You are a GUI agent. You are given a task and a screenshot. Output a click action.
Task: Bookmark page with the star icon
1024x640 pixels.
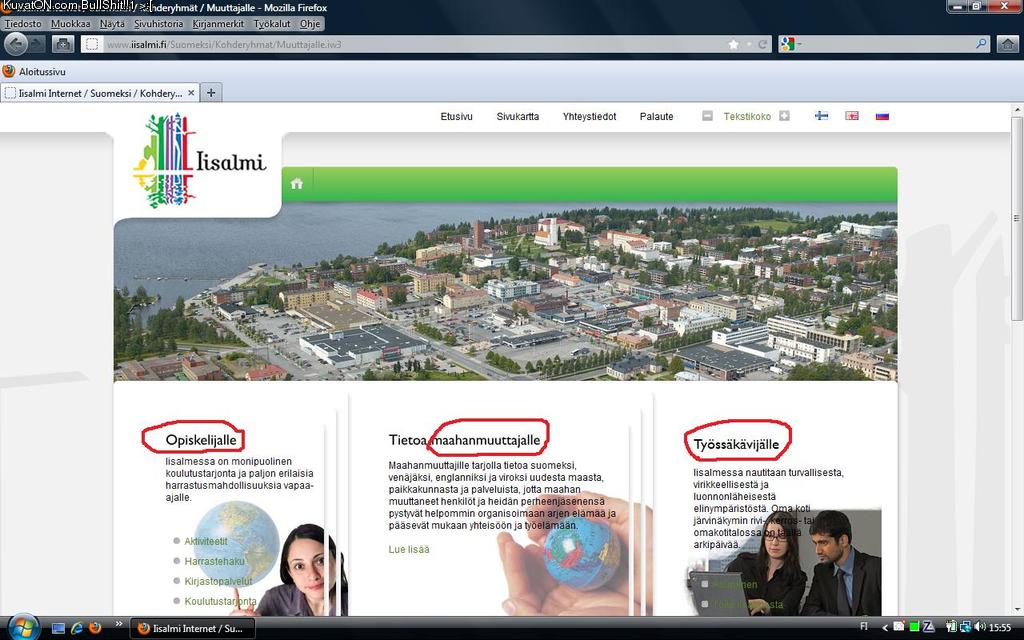[x=734, y=44]
